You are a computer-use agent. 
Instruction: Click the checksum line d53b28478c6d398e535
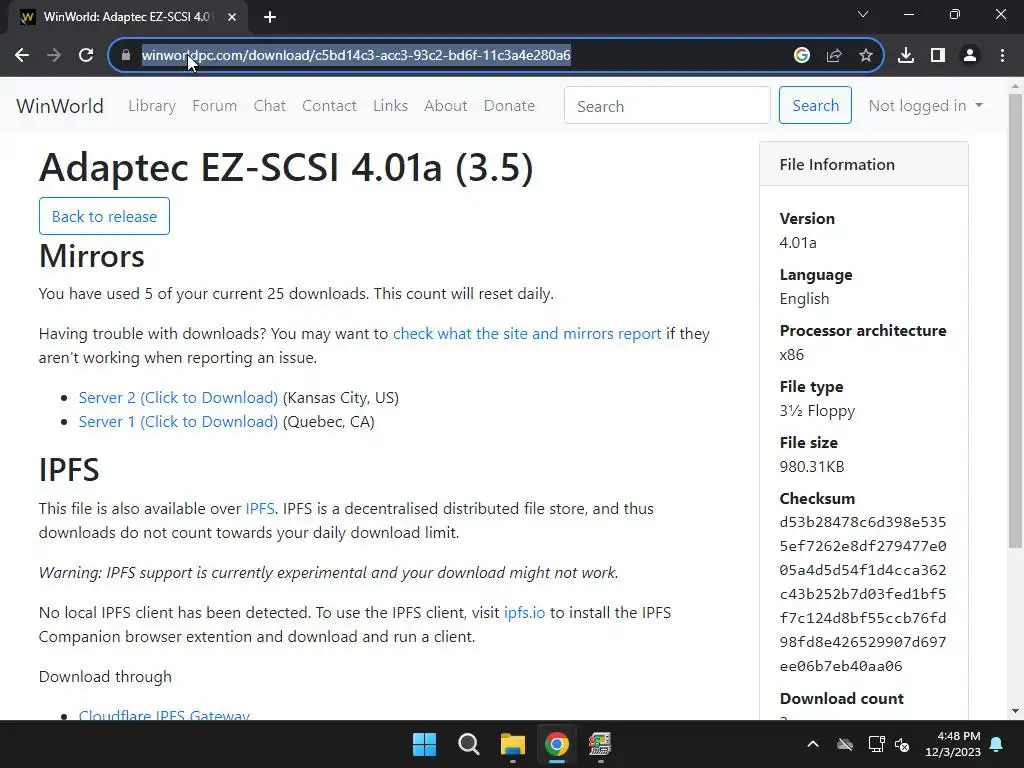click(863, 522)
